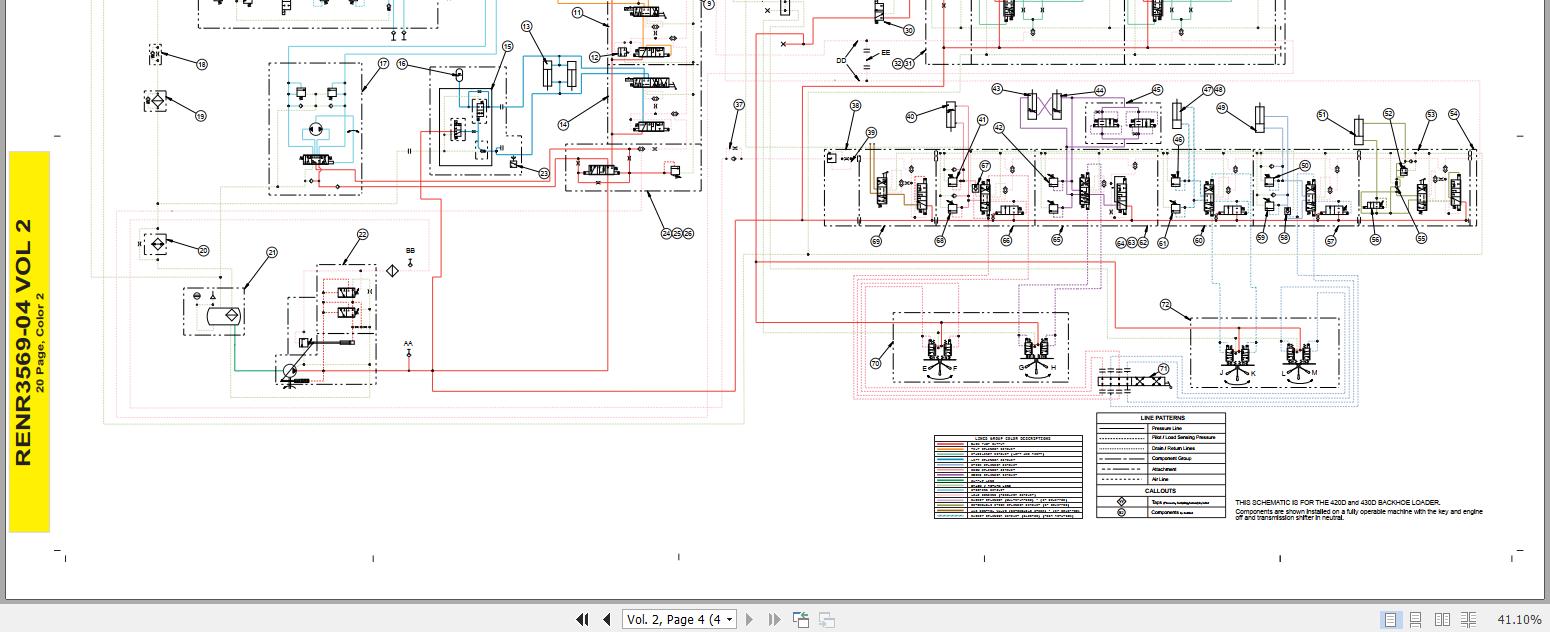The width and height of the screenshot is (1550, 632).
Task: Click the CALLOUTS legend section
Action: pos(1160,488)
